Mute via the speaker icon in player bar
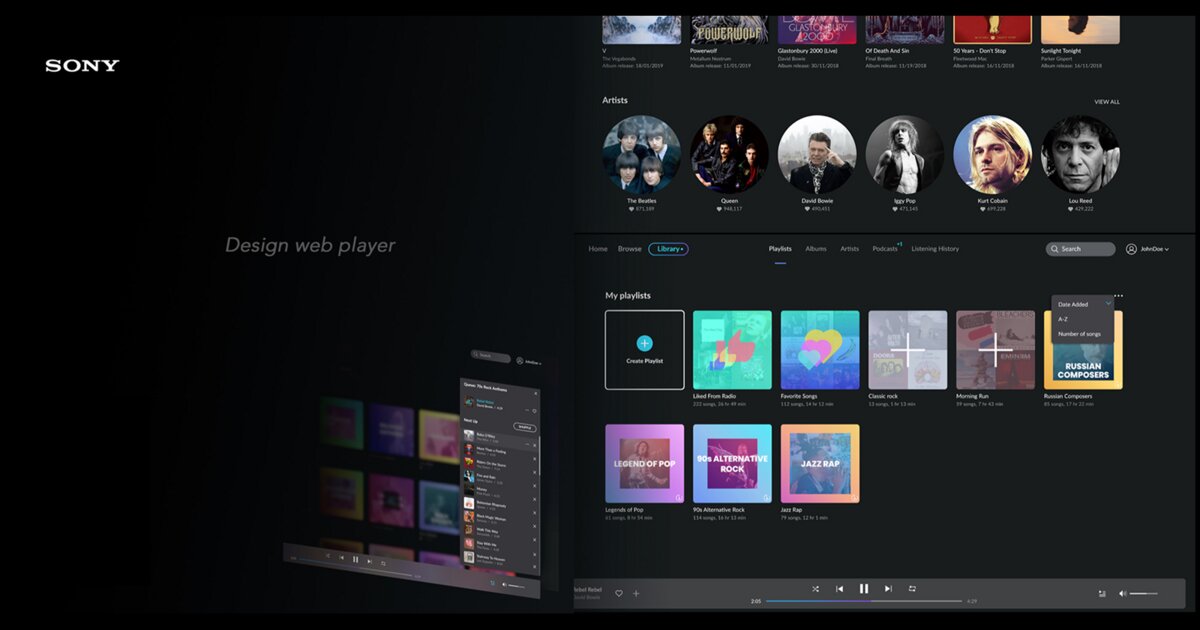The height and width of the screenshot is (630, 1200). click(1122, 593)
